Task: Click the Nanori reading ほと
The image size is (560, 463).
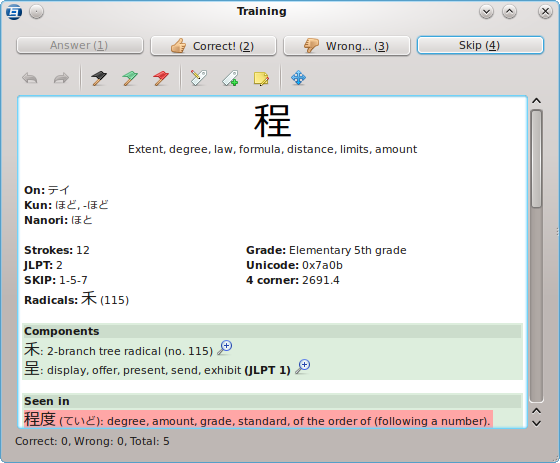Action: coord(82,220)
